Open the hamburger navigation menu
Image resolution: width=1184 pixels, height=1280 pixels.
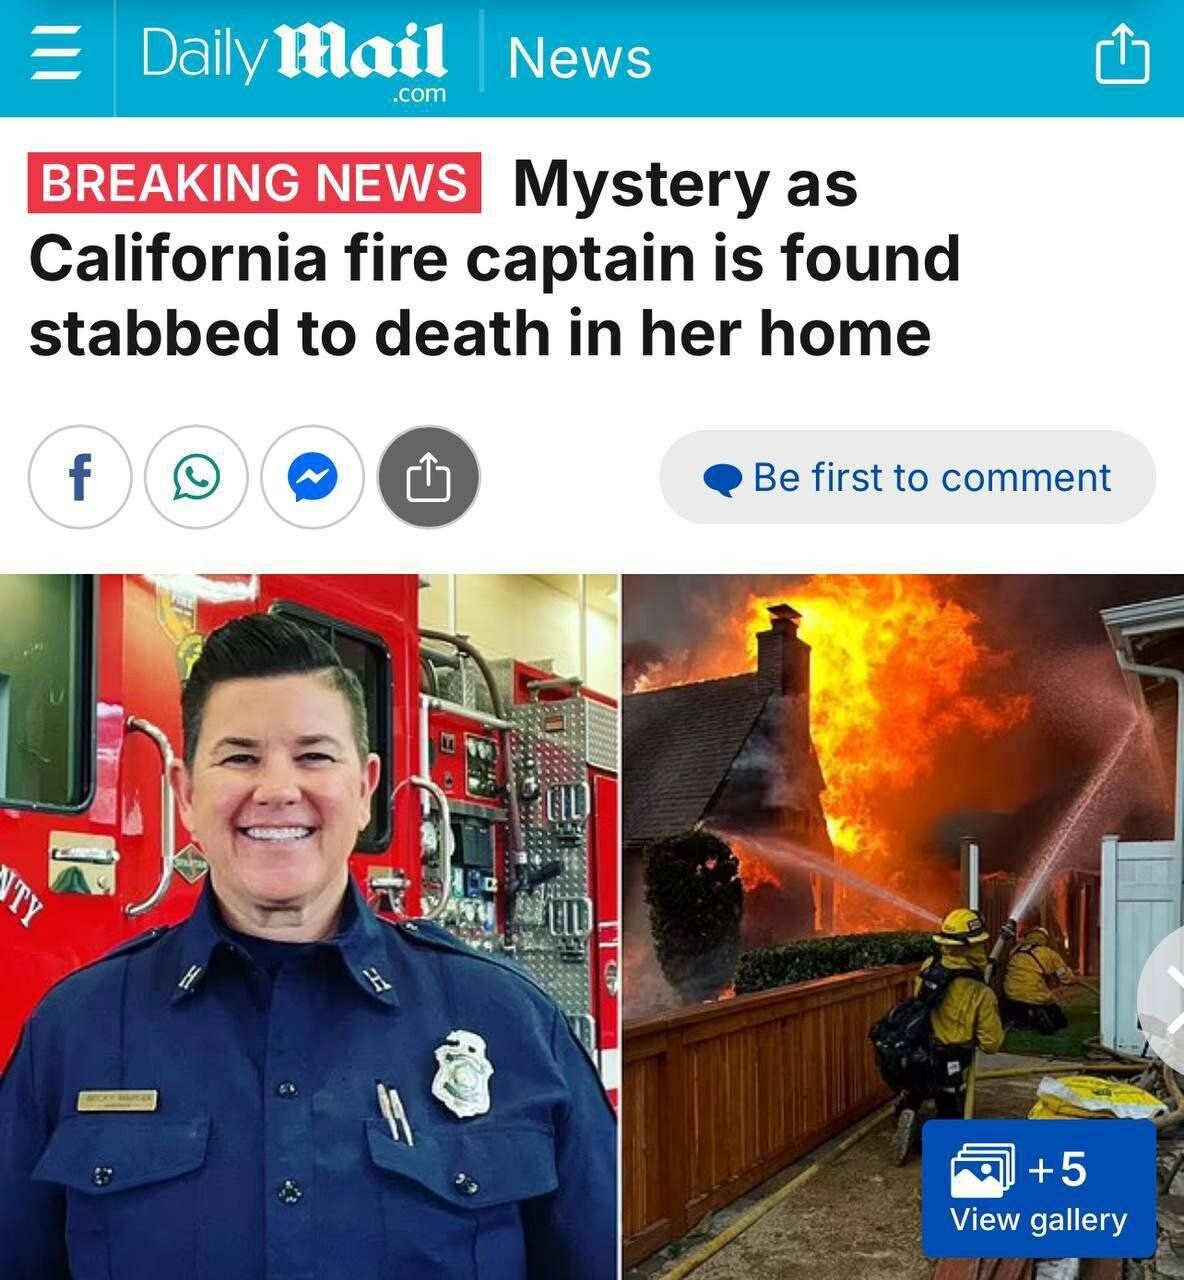click(x=55, y=54)
